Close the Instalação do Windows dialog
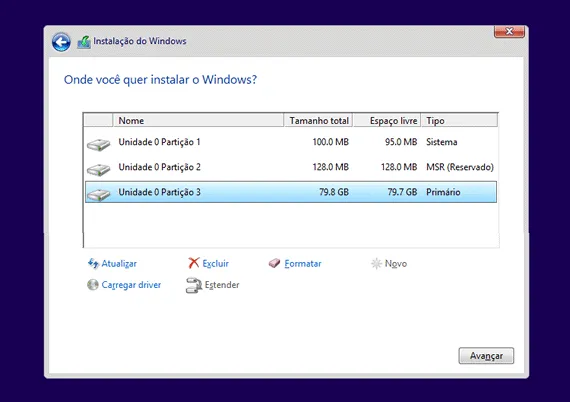This screenshot has width=570, height=402. click(509, 32)
